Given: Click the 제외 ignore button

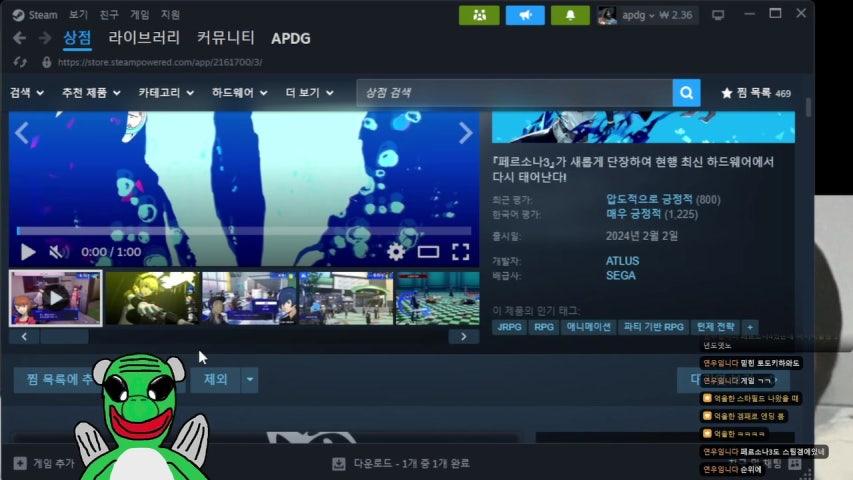Looking at the screenshot, I should coord(215,379).
